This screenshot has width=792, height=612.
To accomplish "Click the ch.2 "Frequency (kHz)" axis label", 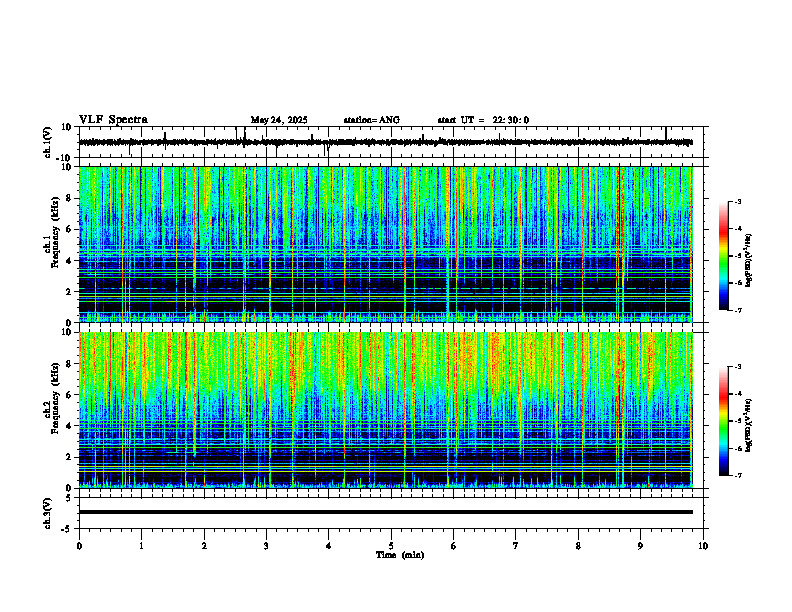I will tap(55, 398).
